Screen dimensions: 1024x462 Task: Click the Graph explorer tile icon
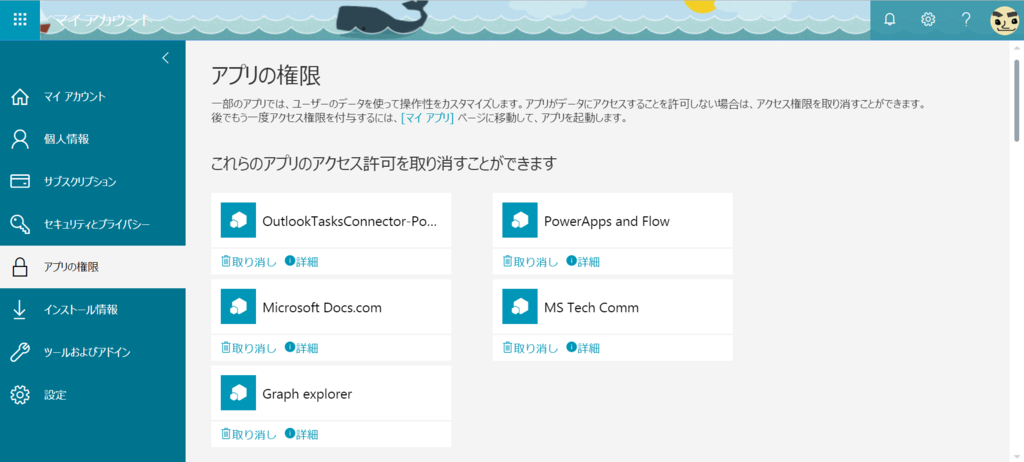238,393
